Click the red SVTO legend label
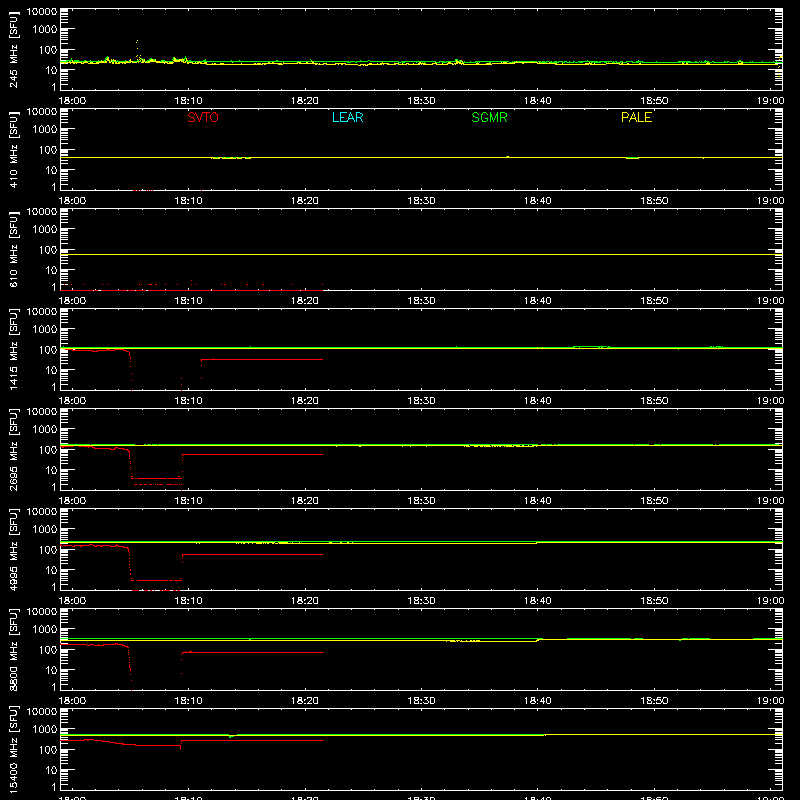The width and height of the screenshot is (800, 800). tap(203, 117)
